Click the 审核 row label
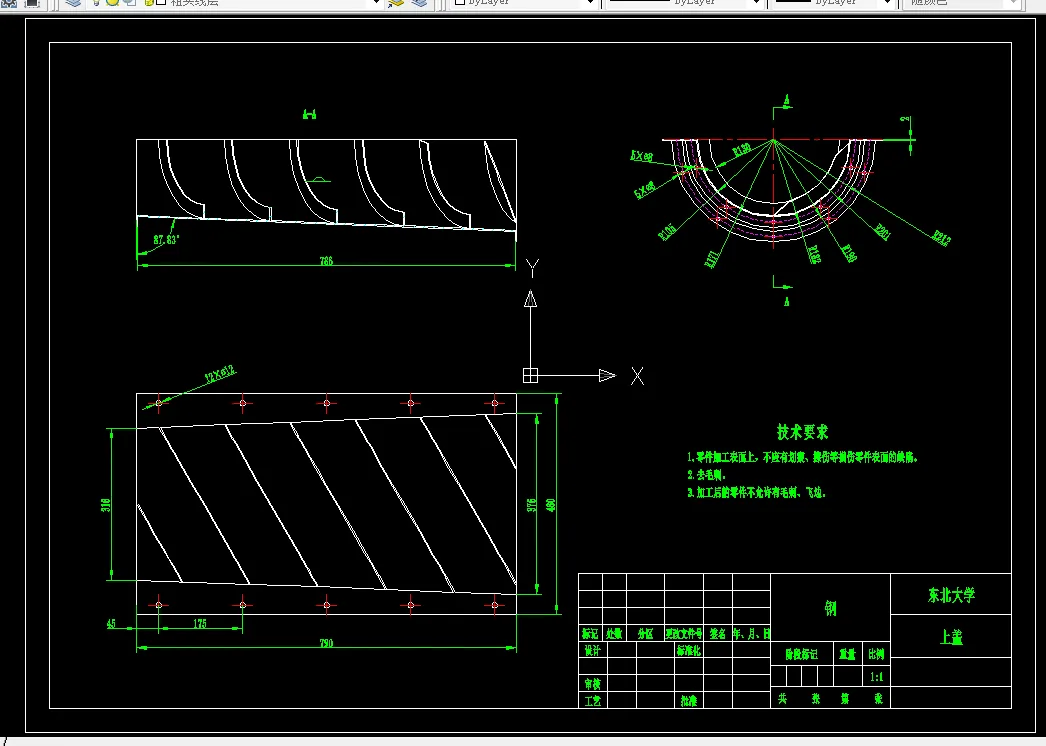Viewport: 1046px width, 746px height. point(592,684)
